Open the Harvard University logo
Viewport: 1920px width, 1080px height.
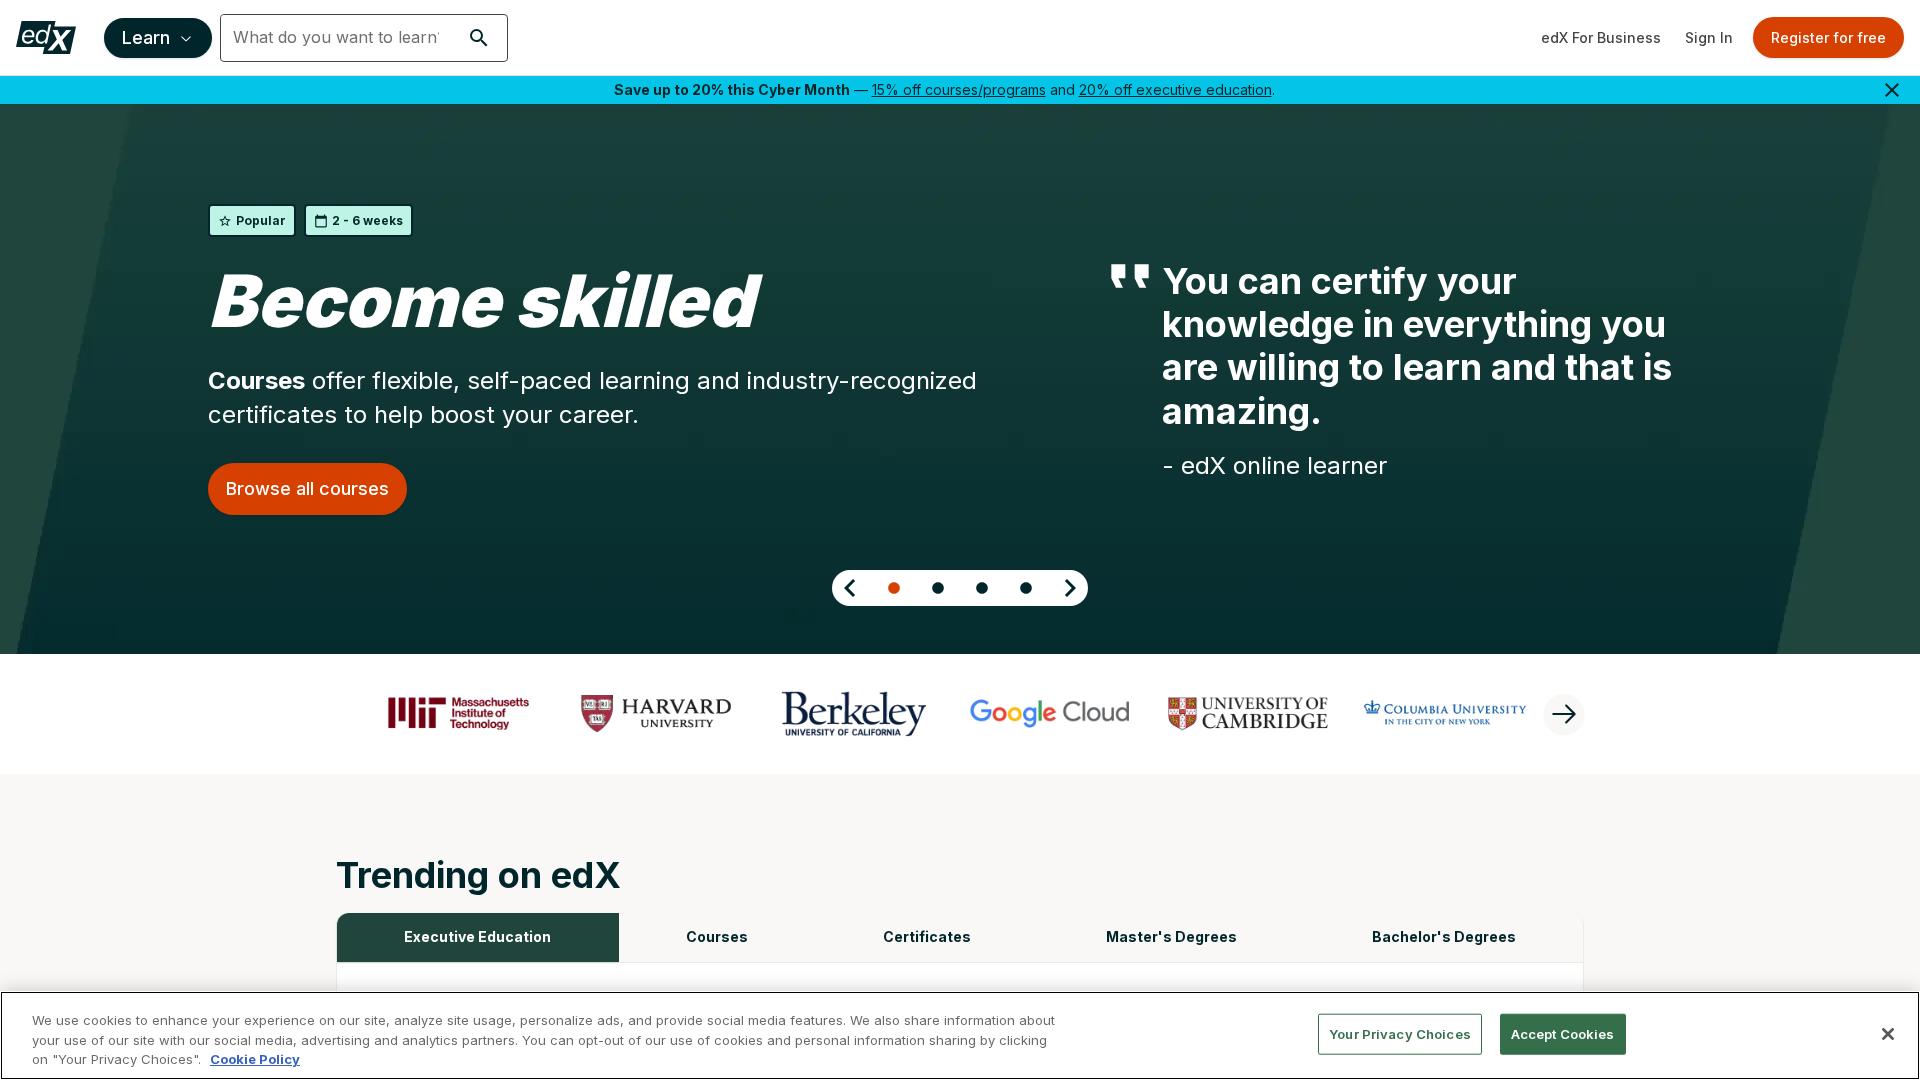tap(656, 713)
